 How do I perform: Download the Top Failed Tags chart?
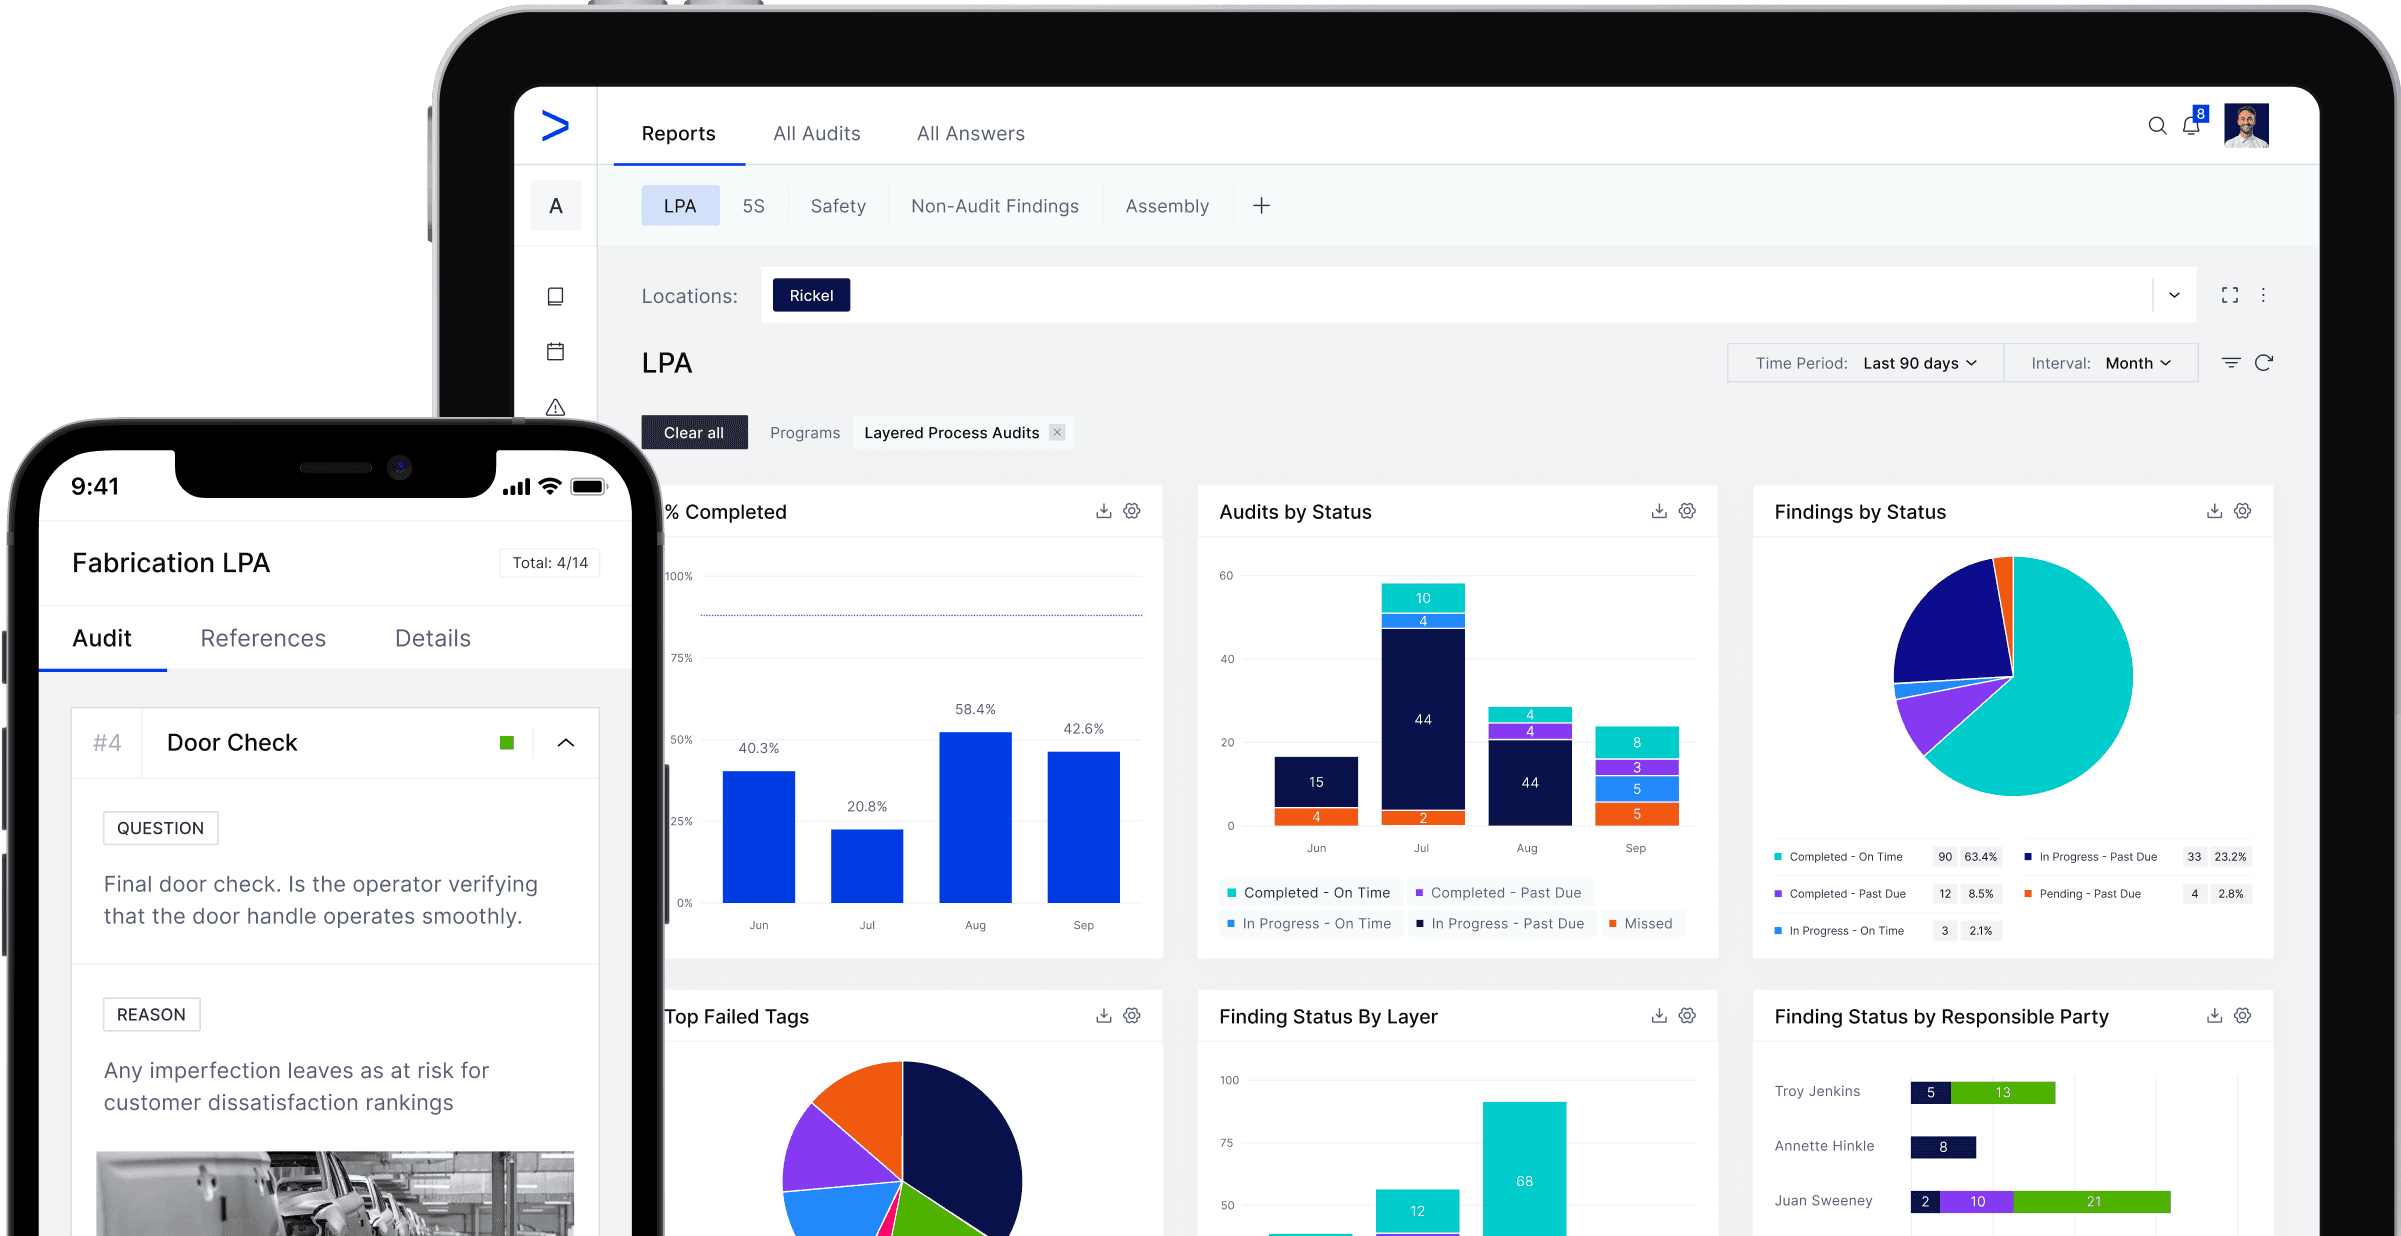pyautogui.click(x=1104, y=1016)
